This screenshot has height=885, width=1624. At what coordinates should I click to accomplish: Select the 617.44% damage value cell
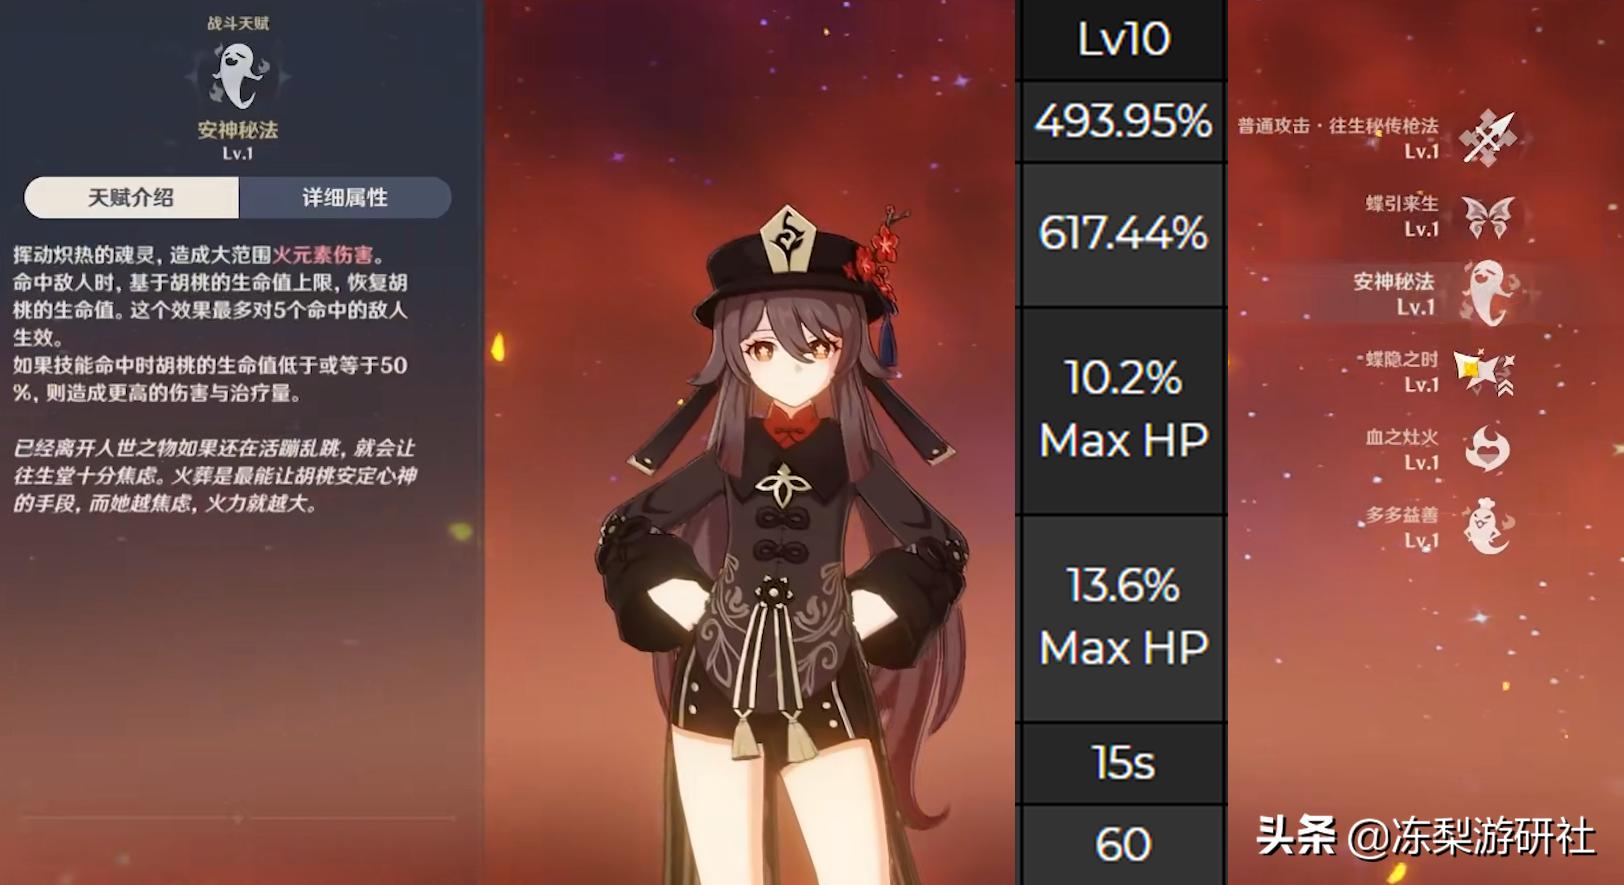click(1122, 234)
